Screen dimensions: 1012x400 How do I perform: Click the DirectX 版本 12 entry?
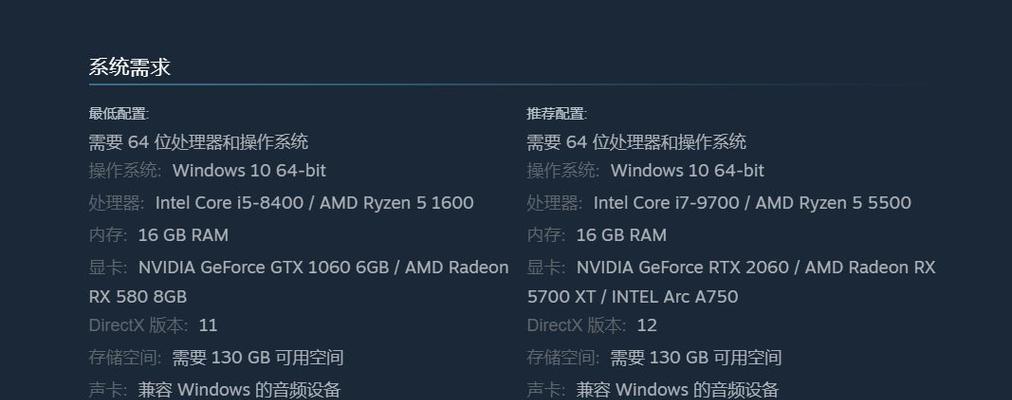point(592,325)
